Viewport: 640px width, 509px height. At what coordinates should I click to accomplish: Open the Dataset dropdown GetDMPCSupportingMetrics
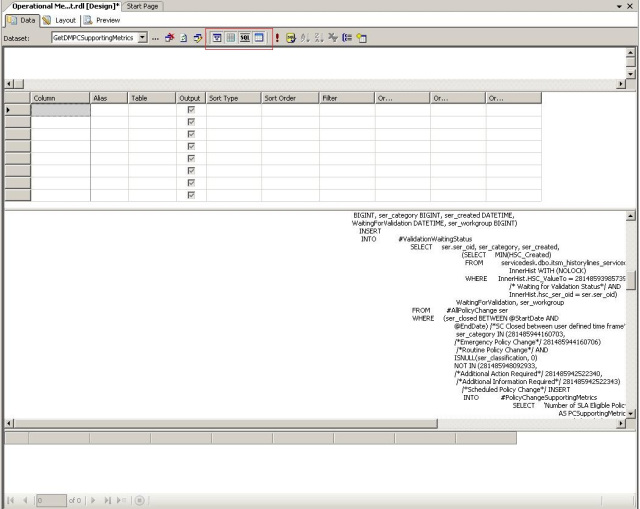pos(142,38)
